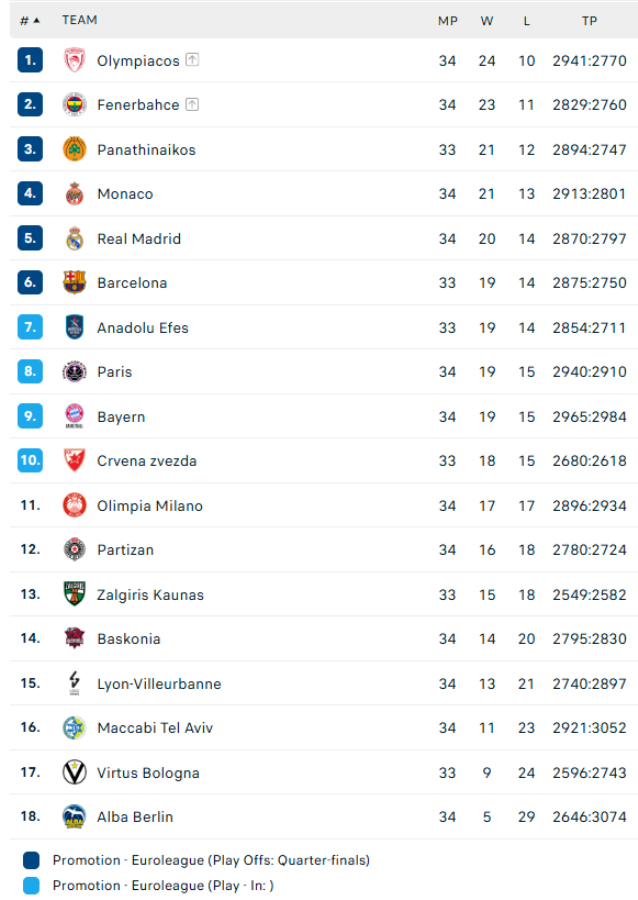Screen dimensions: 638x900
Task: Select the Real Madrid crest
Action: pos(74,239)
